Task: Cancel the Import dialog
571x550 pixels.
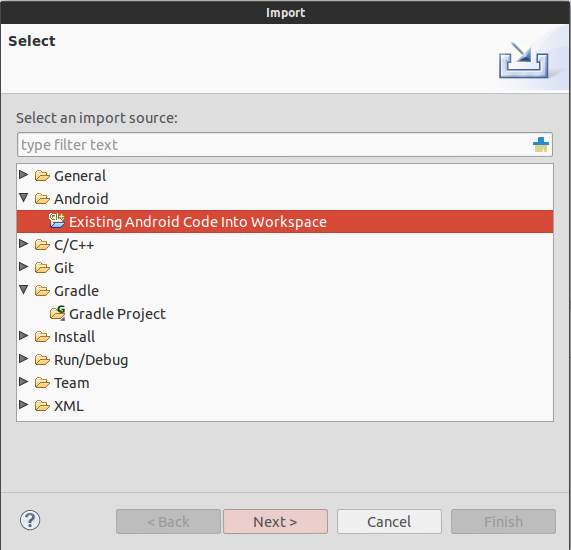Action: point(389,522)
